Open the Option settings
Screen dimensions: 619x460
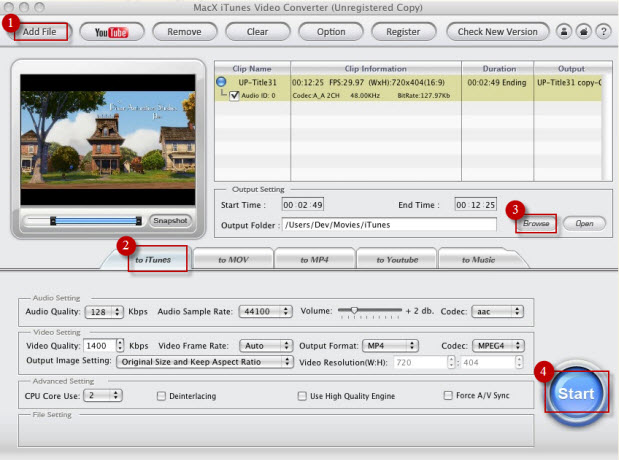pos(331,32)
